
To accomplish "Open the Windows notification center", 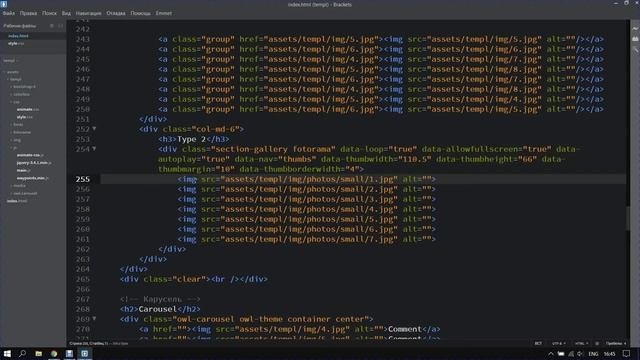I will point(627,353).
